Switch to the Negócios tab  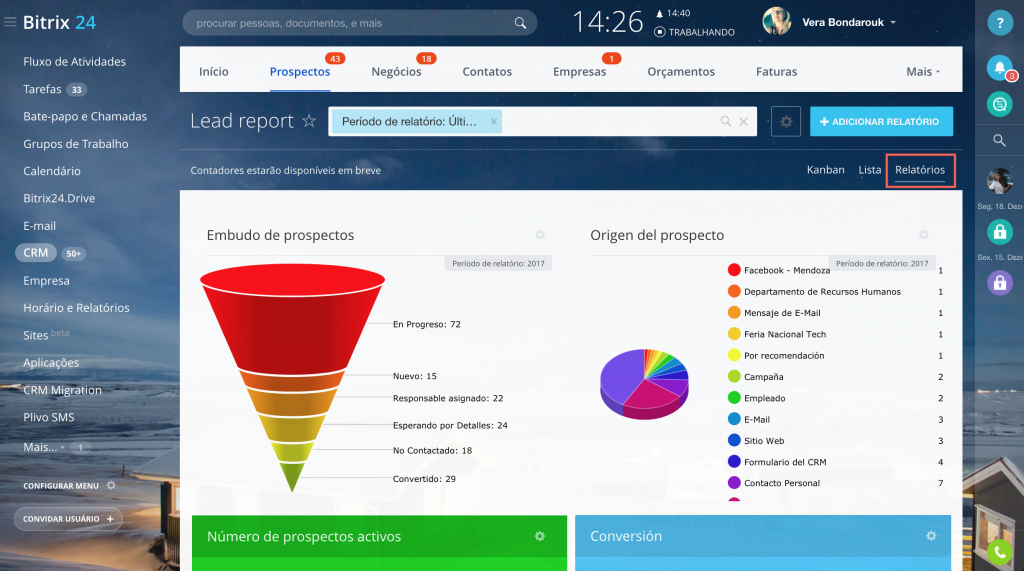tap(396, 72)
